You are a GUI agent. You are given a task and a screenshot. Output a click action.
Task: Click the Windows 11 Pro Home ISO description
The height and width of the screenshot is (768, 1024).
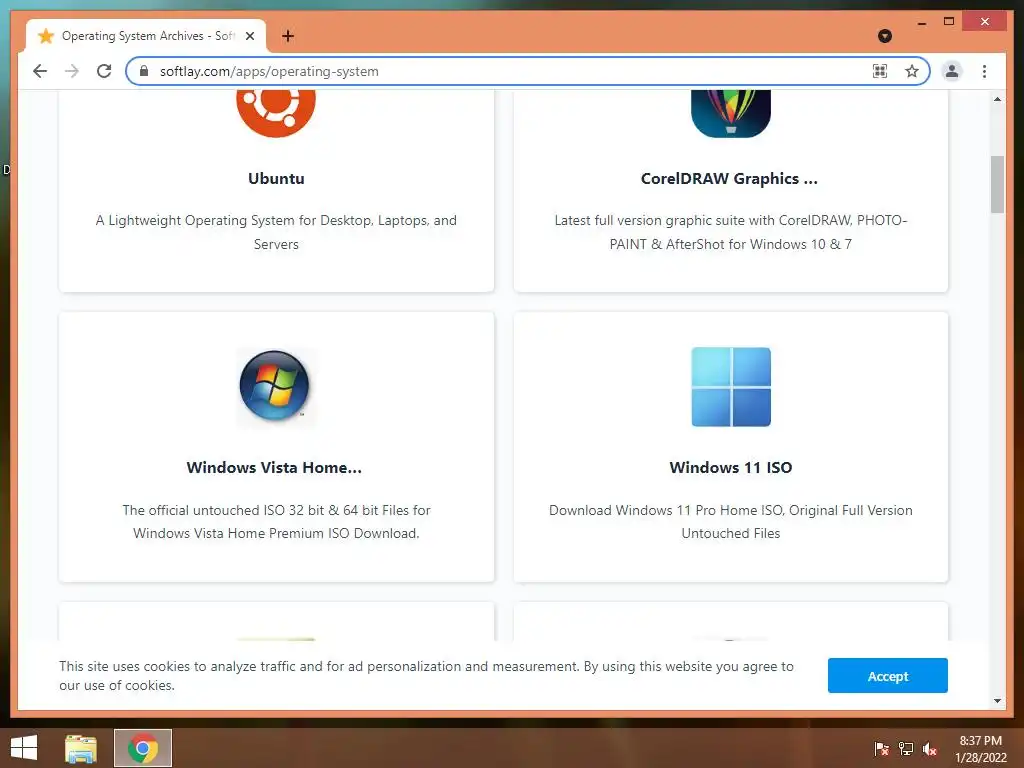[731, 521]
